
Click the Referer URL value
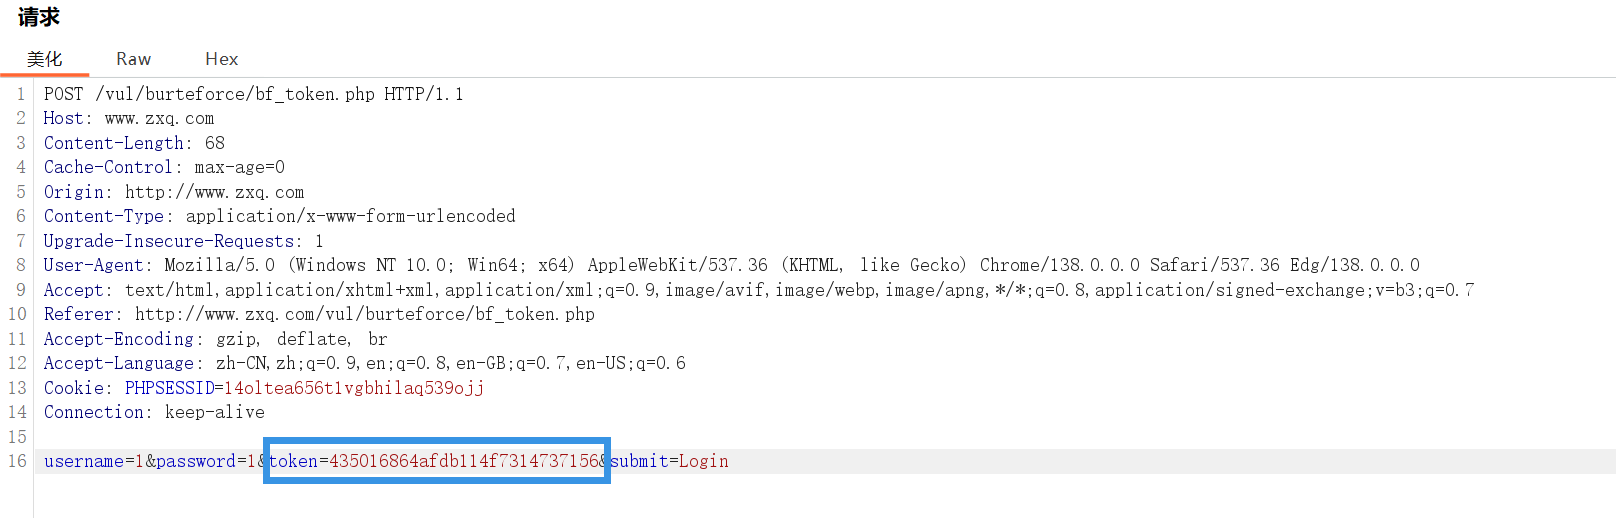365,314
